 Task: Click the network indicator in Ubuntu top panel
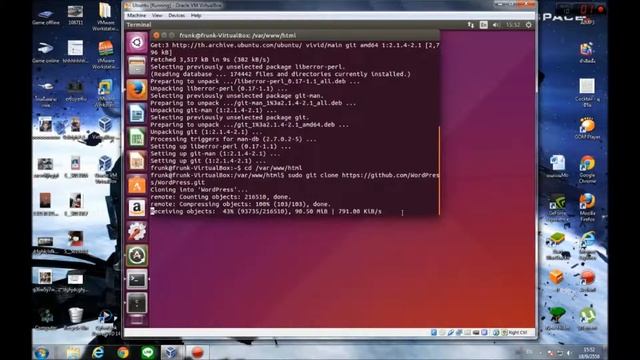(471, 25)
